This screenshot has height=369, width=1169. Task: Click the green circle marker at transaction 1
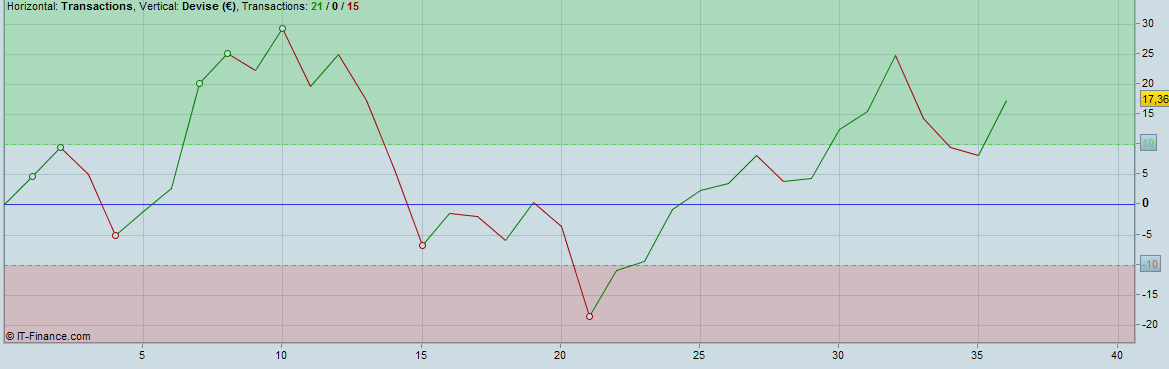tap(32, 177)
